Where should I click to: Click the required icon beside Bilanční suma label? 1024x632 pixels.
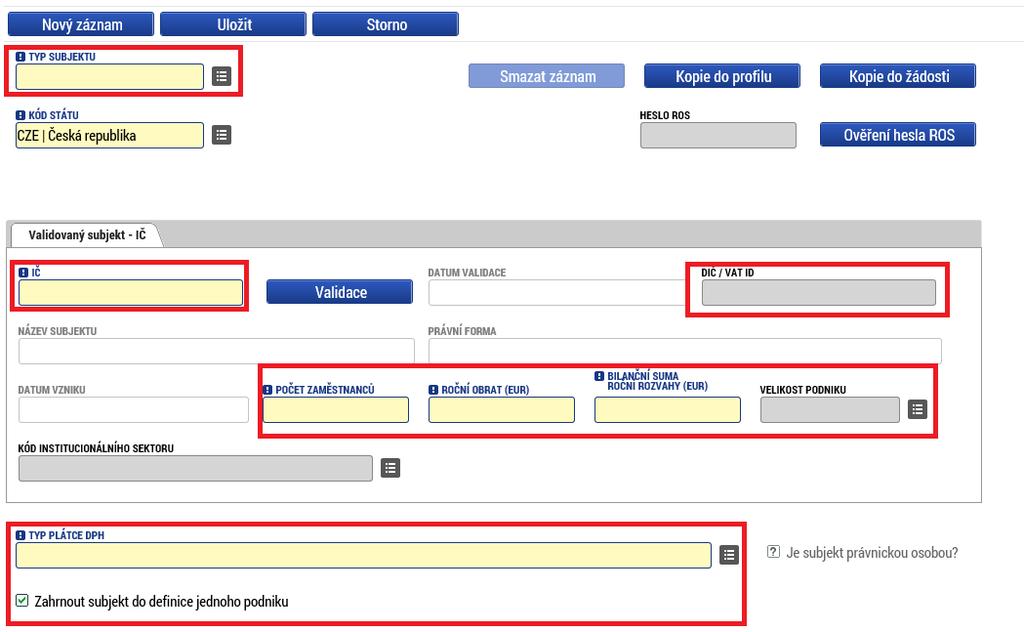coord(600,376)
